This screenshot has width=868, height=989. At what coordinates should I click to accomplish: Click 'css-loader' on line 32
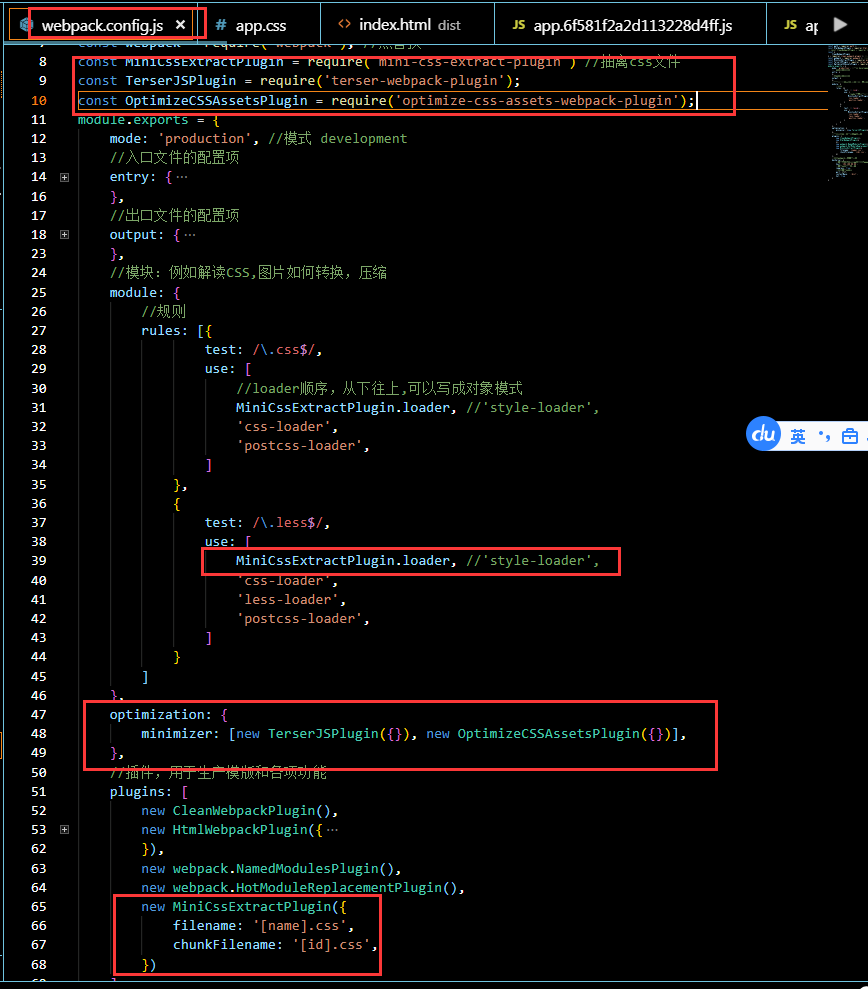tap(283, 427)
